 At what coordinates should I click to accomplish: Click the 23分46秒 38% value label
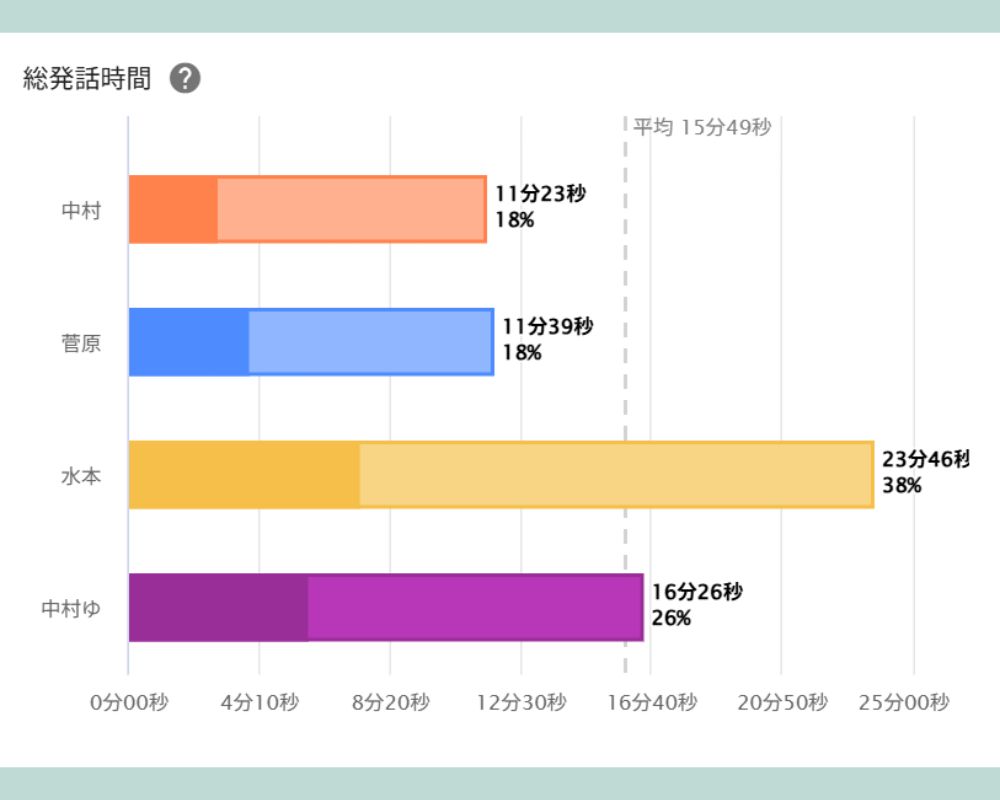click(x=925, y=473)
